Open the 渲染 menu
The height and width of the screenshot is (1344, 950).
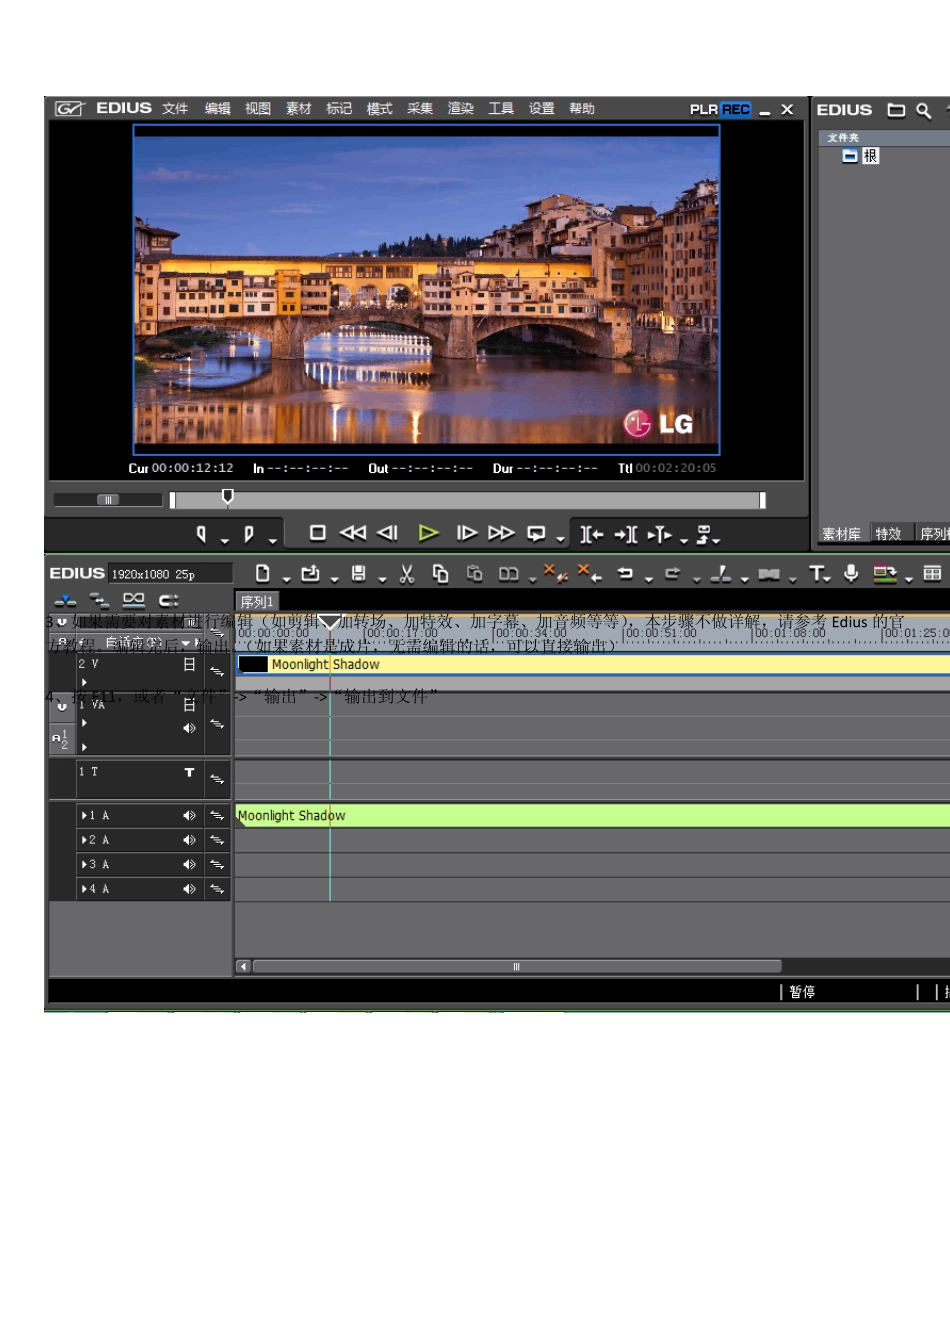point(460,109)
